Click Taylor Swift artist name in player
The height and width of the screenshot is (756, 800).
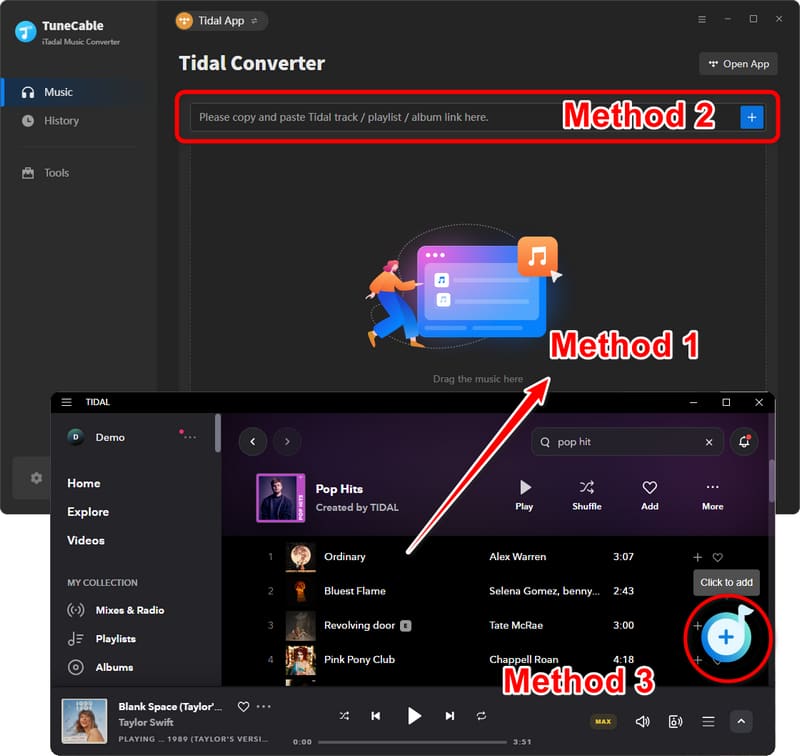click(x=146, y=722)
